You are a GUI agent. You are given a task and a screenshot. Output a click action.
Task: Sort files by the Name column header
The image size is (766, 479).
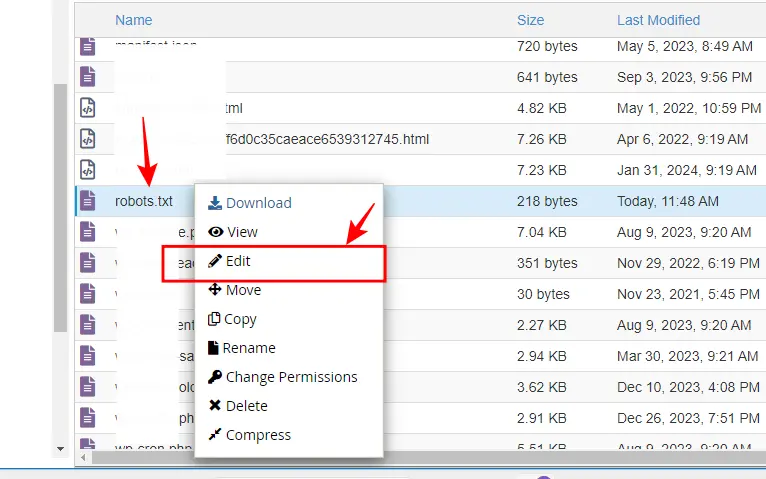pos(133,20)
